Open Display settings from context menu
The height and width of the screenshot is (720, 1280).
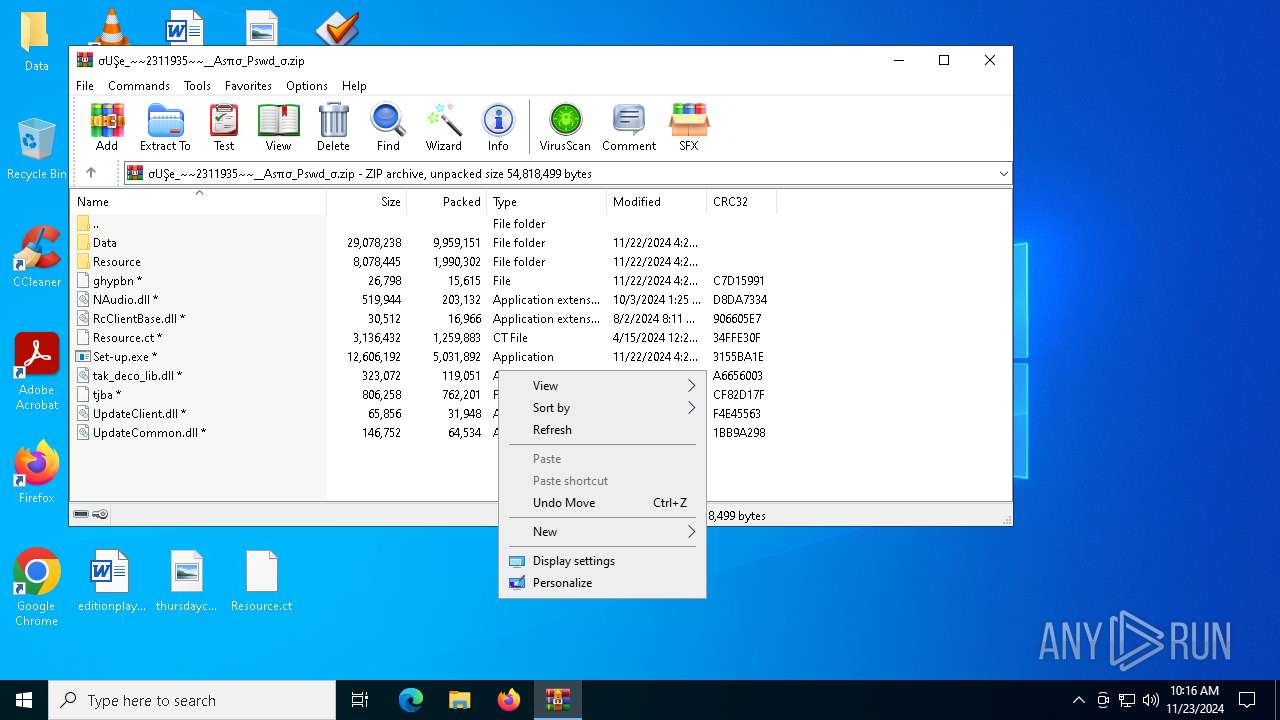click(602, 561)
